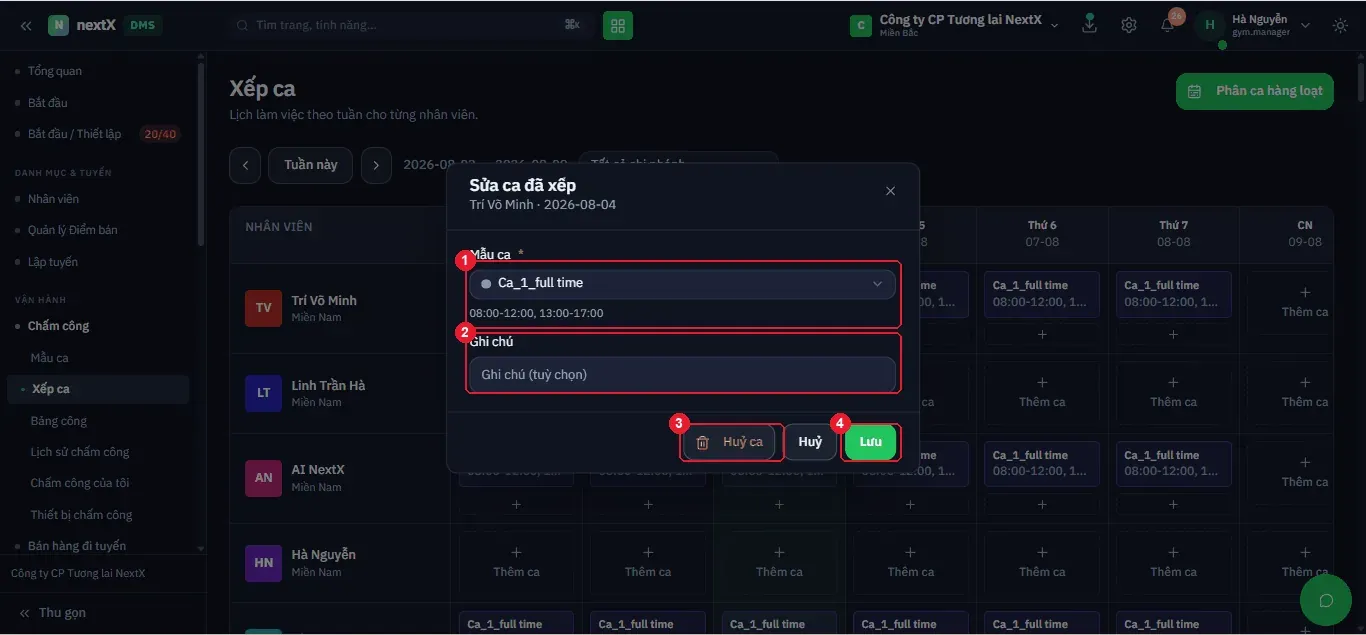Close the Sửa ca đã xếp dialog
The image size is (1366, 635).
point(890,191)
